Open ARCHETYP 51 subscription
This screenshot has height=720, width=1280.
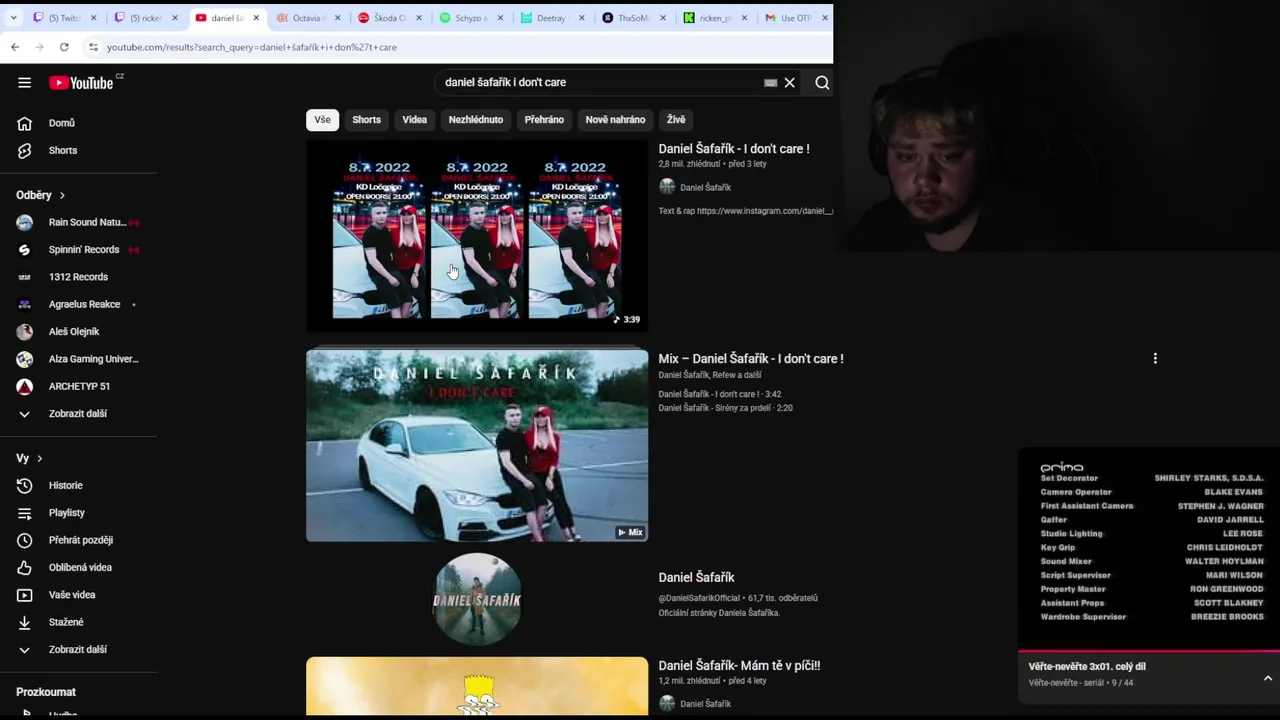(78, 386)
